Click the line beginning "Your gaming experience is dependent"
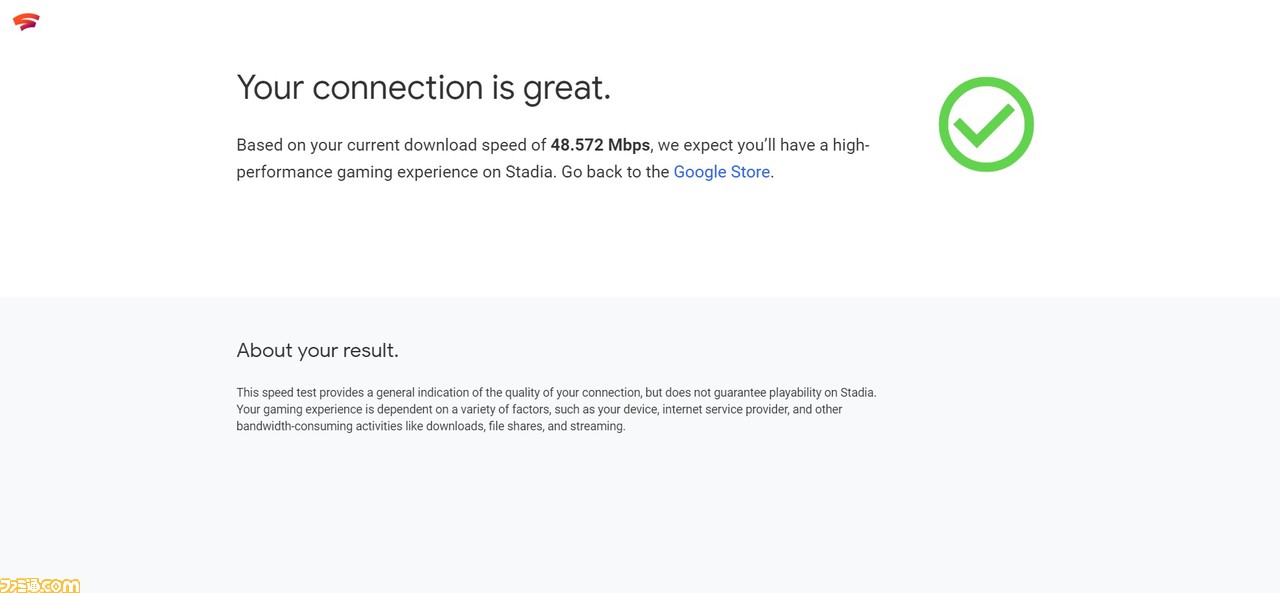 pos(539,410)
